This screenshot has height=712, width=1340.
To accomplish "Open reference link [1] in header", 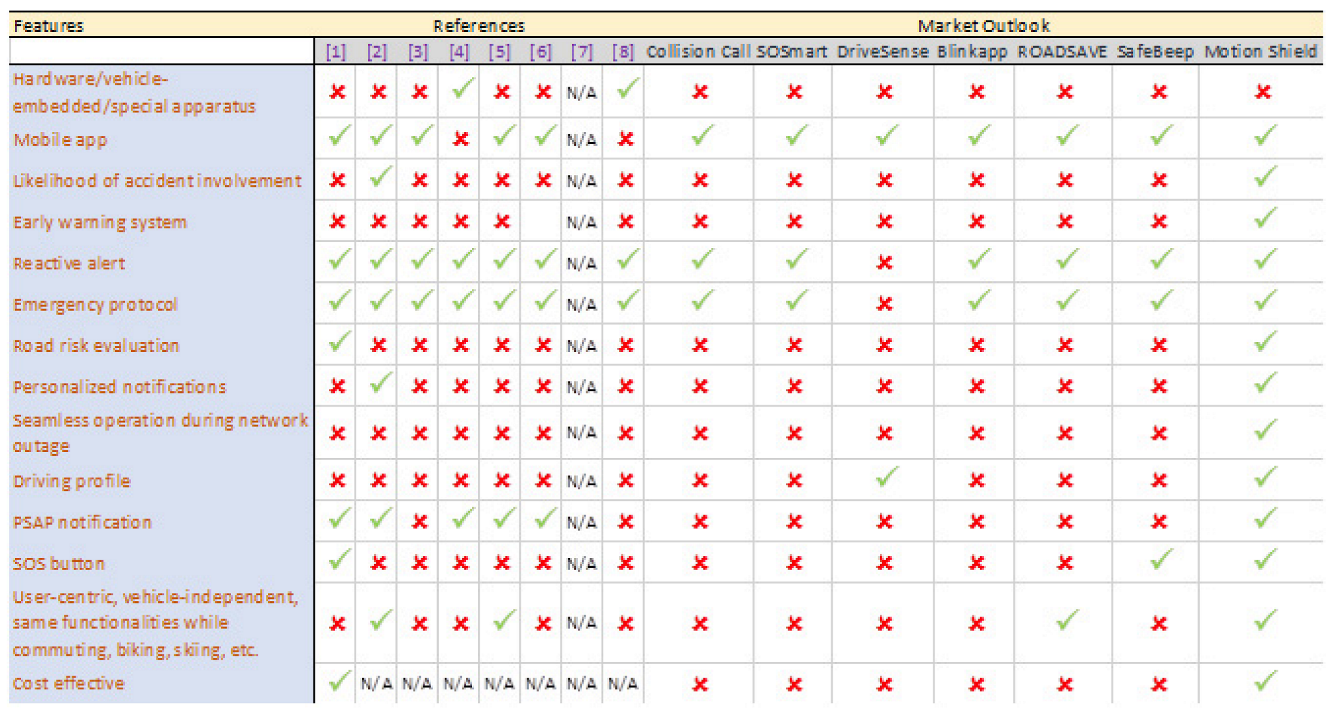I will (338, 52).
